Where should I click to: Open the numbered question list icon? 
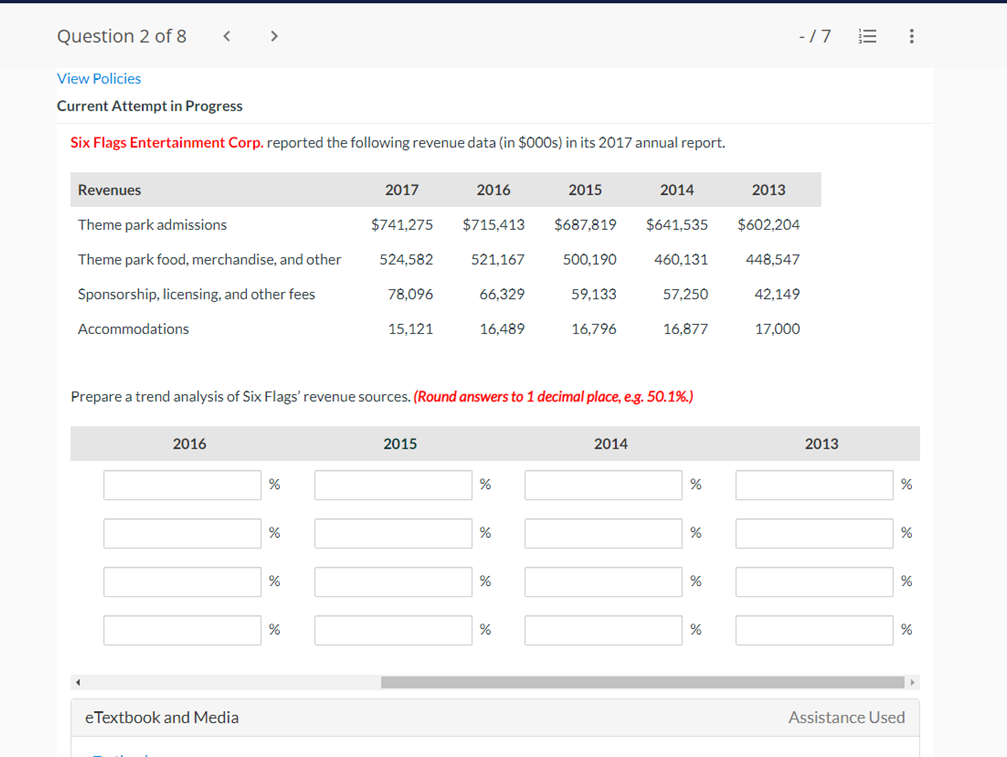866,35
